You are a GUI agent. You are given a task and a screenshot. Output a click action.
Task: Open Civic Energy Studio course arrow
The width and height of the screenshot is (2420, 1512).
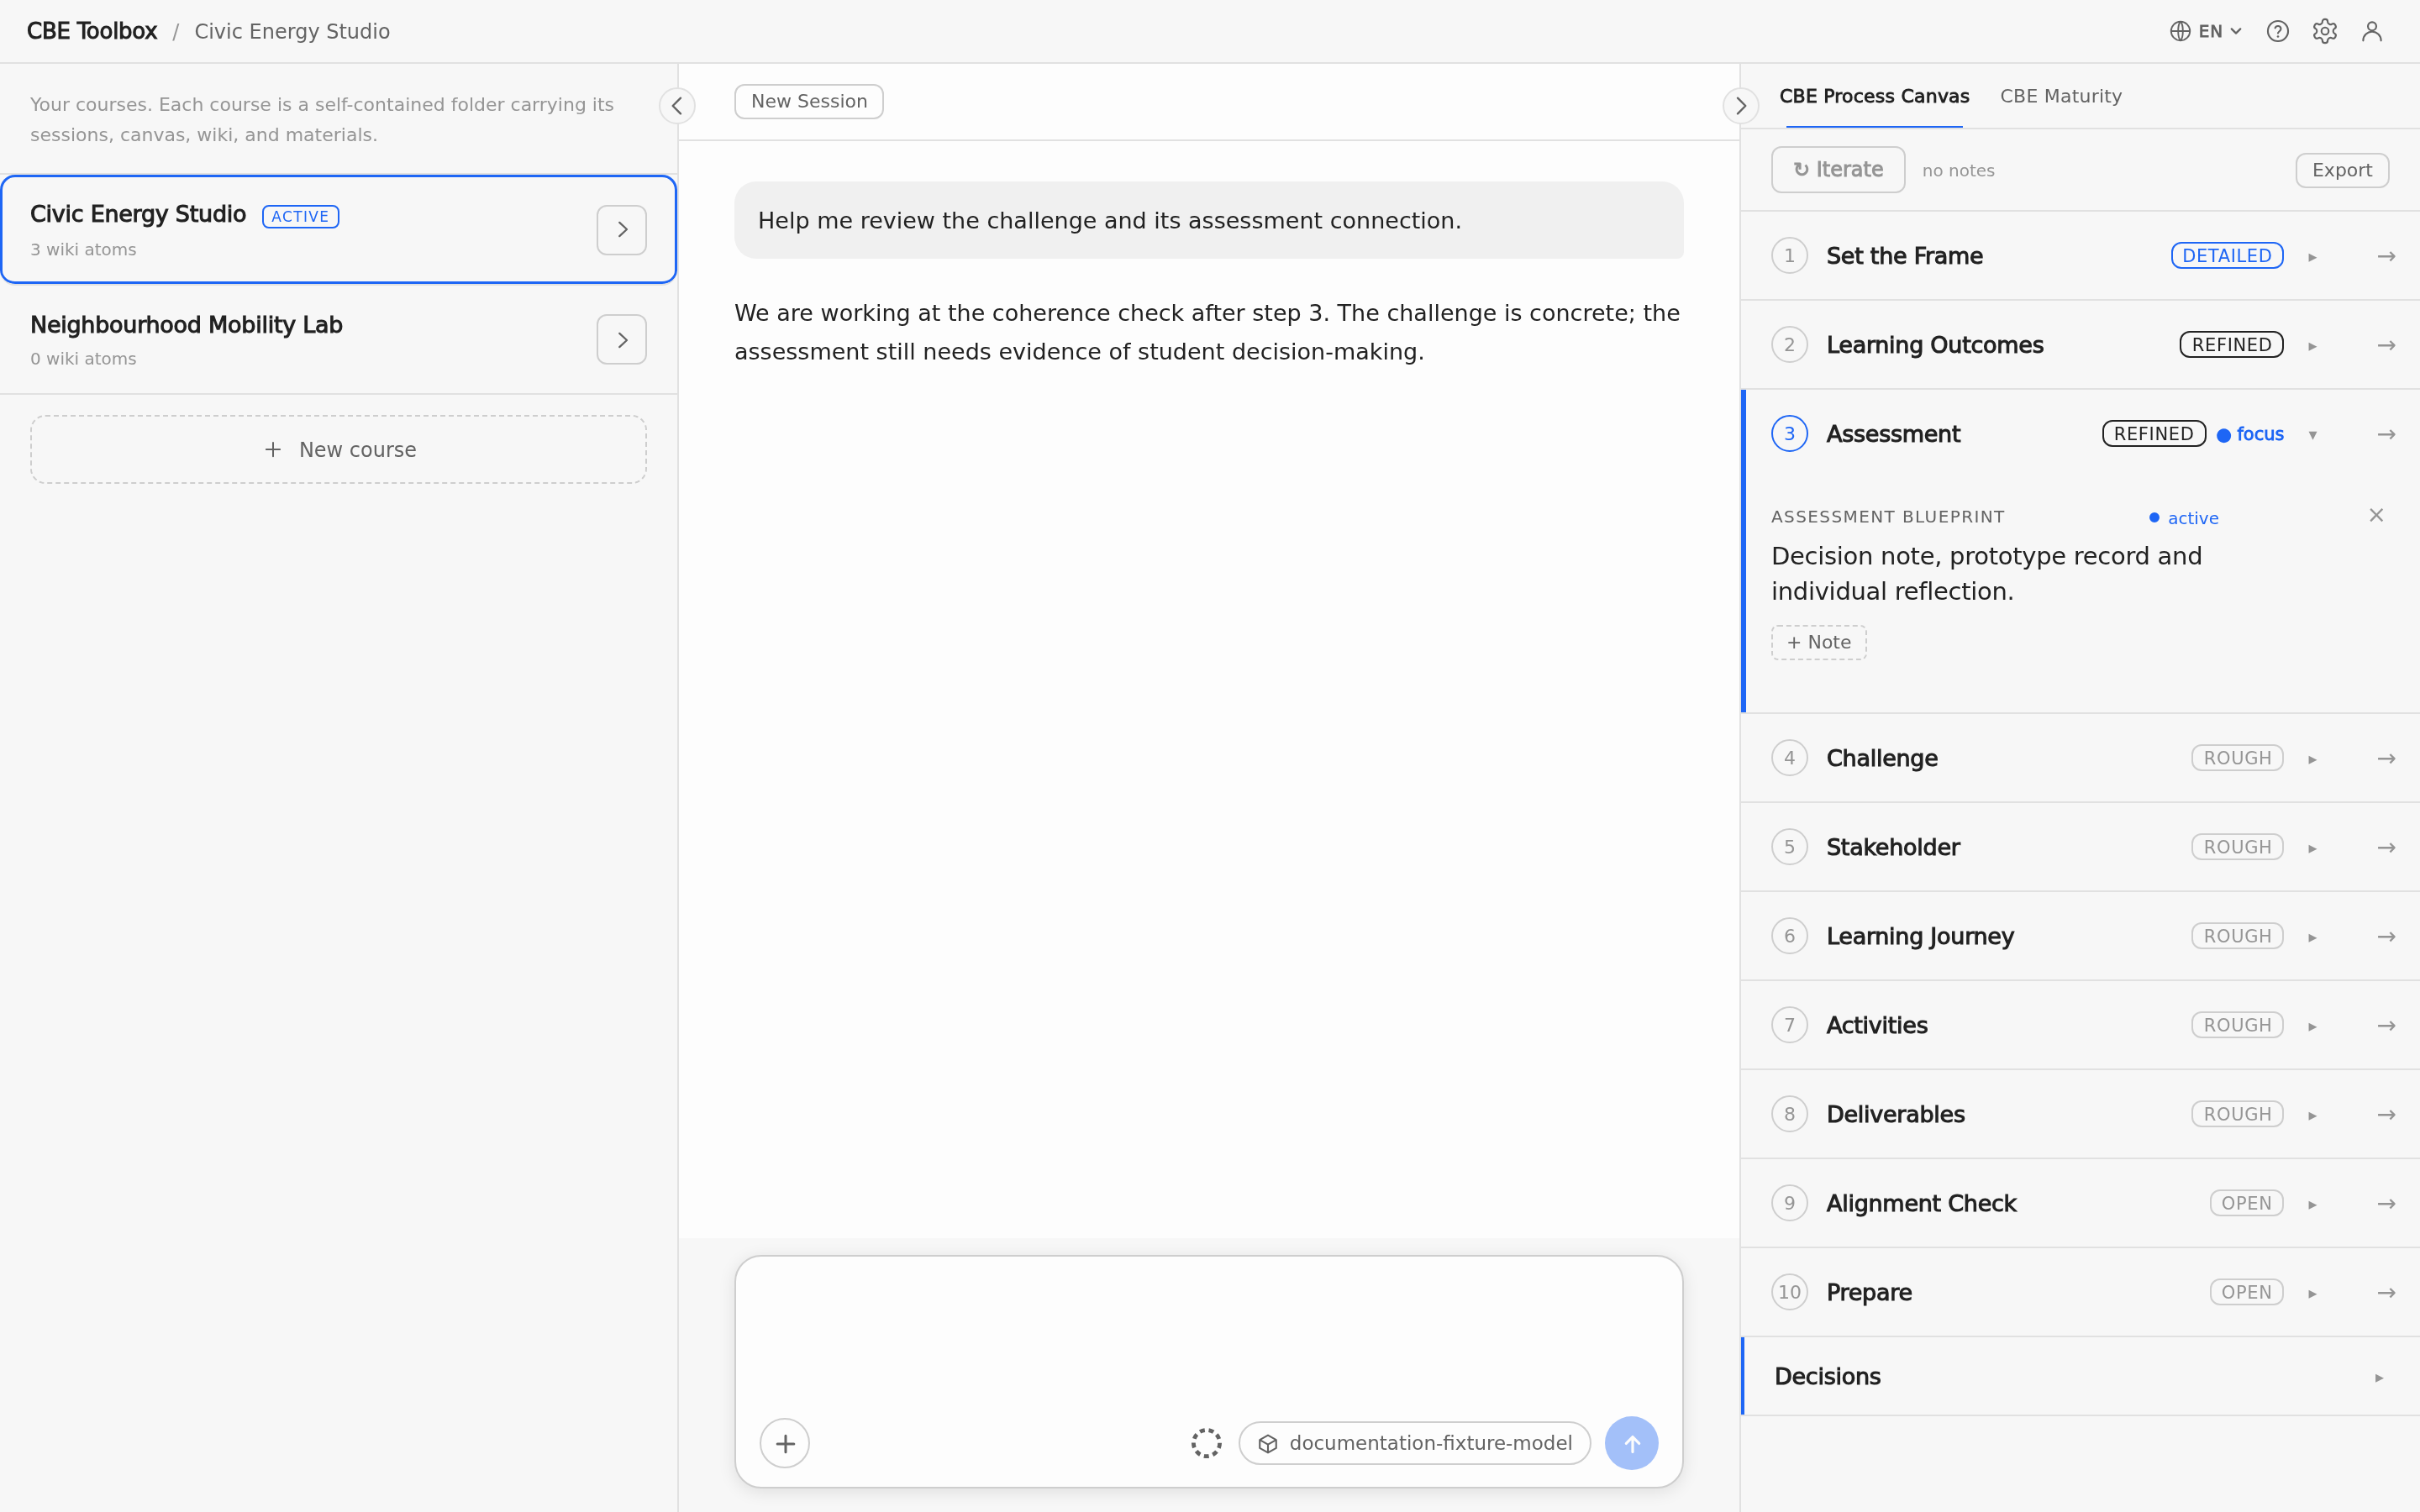tap(622, 230)
